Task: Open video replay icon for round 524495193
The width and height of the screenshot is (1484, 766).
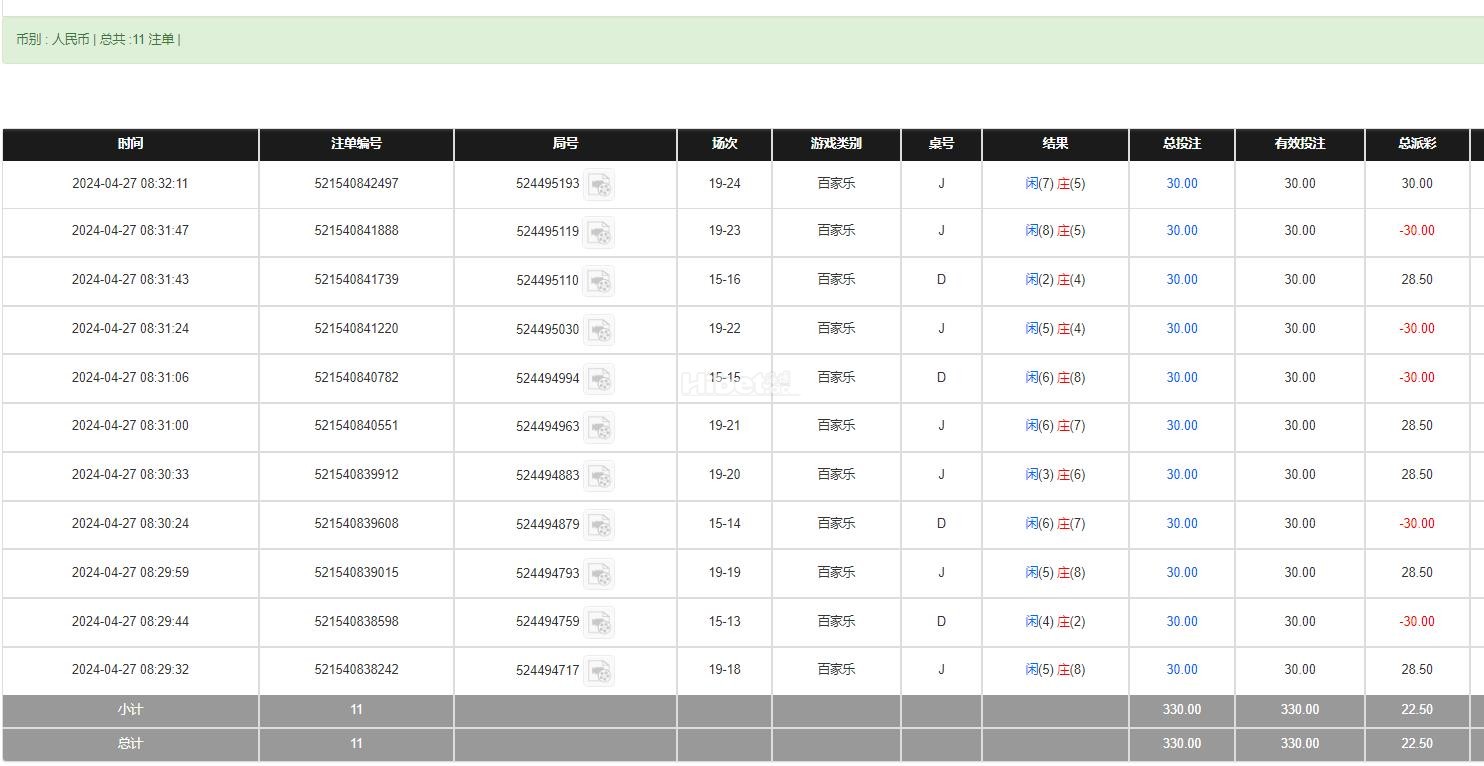Action: [599, 185]
